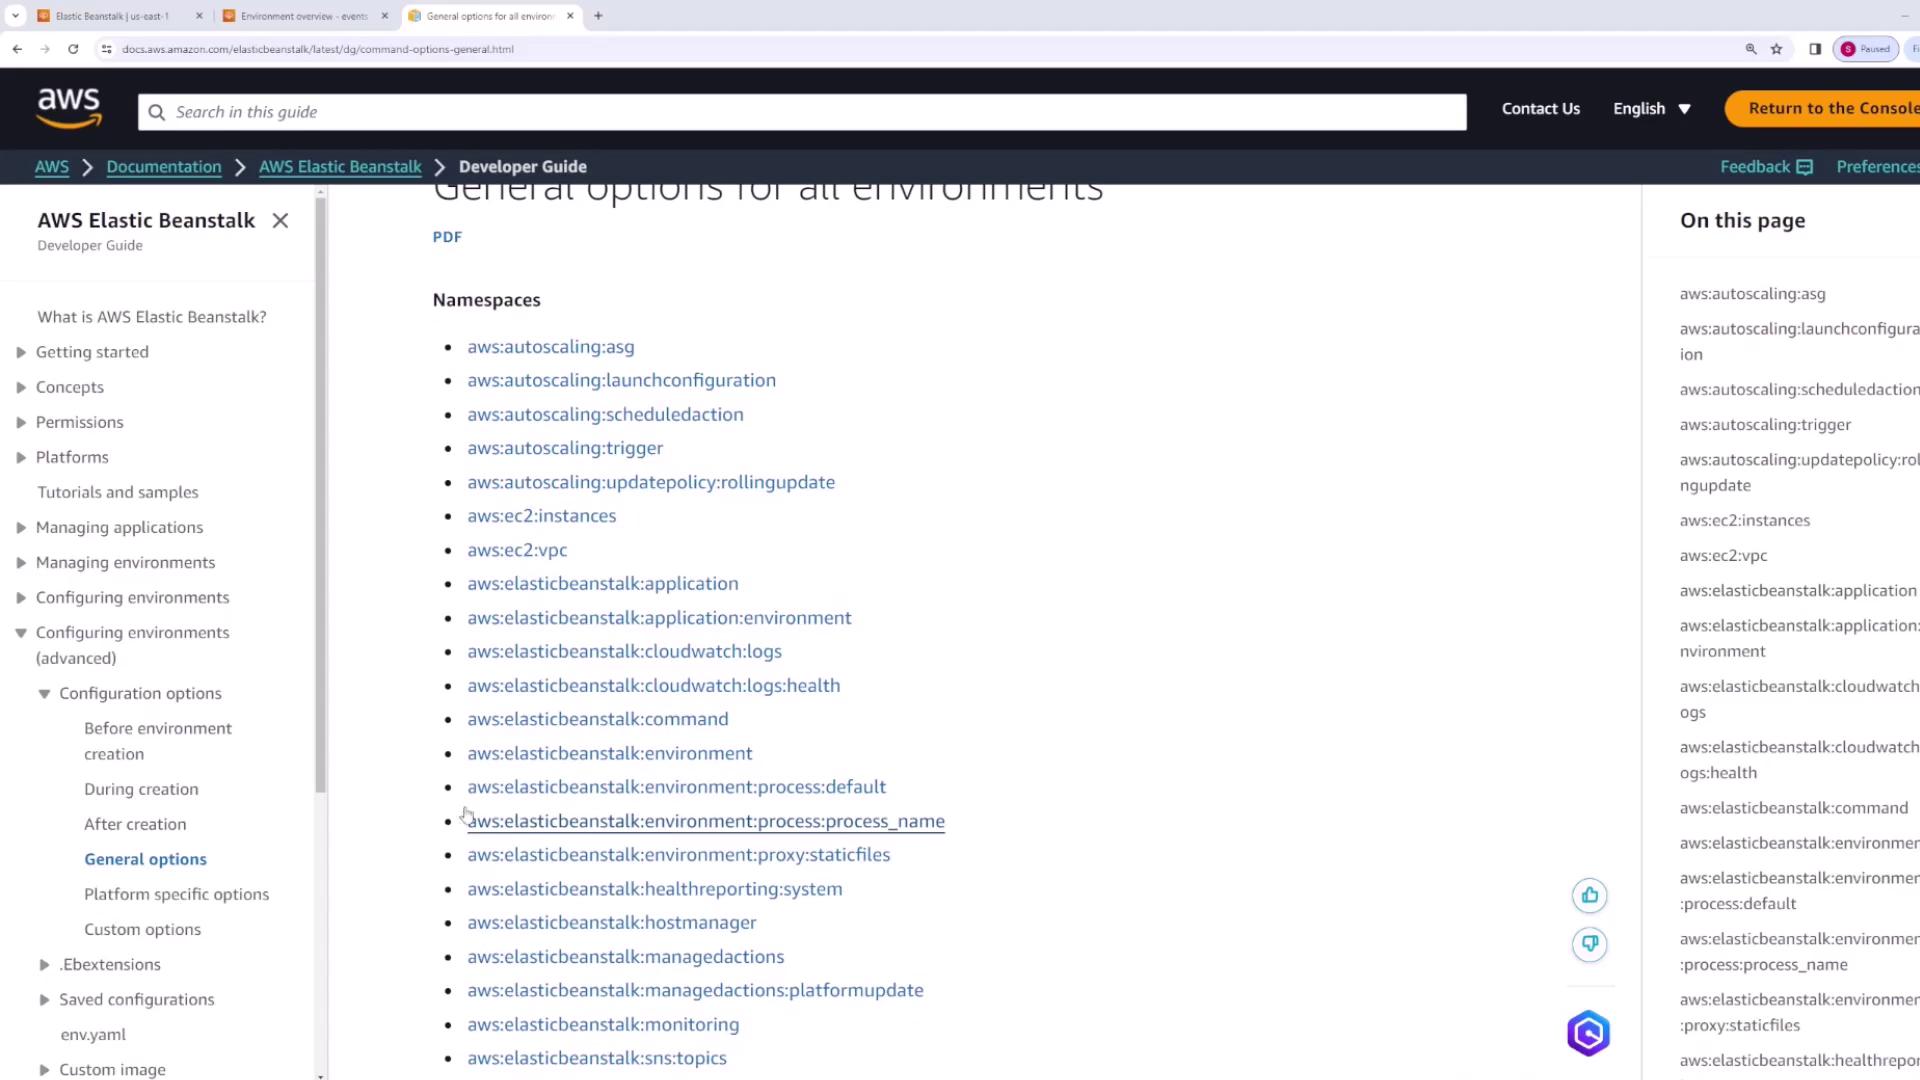Click the browser zoom magnifier icon

pos(1751,49)
